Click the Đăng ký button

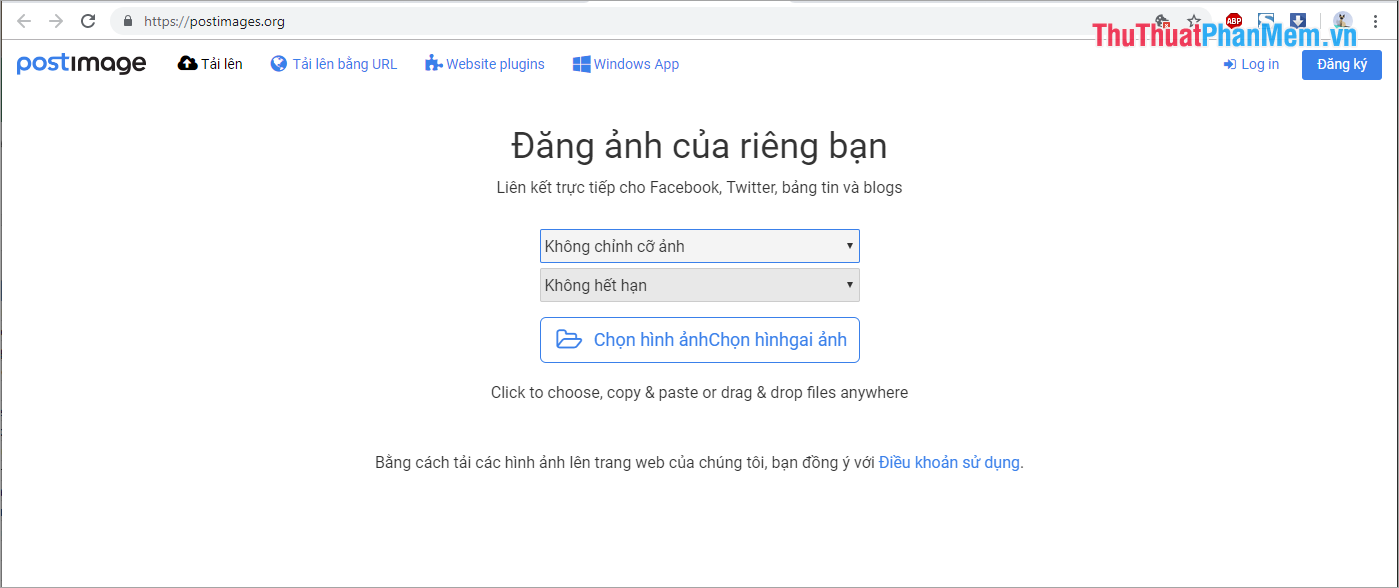pos(1341,64)
